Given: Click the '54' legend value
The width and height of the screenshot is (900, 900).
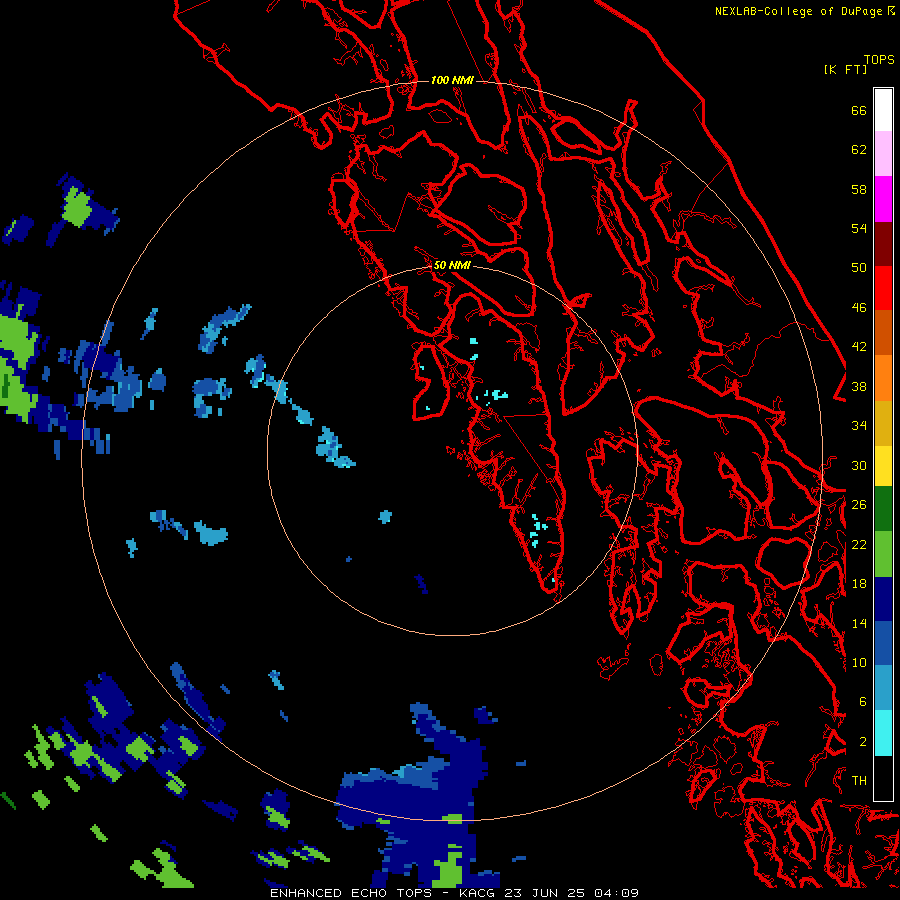Looking at the screenshot, I should pyautogui.click(x=859, y=228).
